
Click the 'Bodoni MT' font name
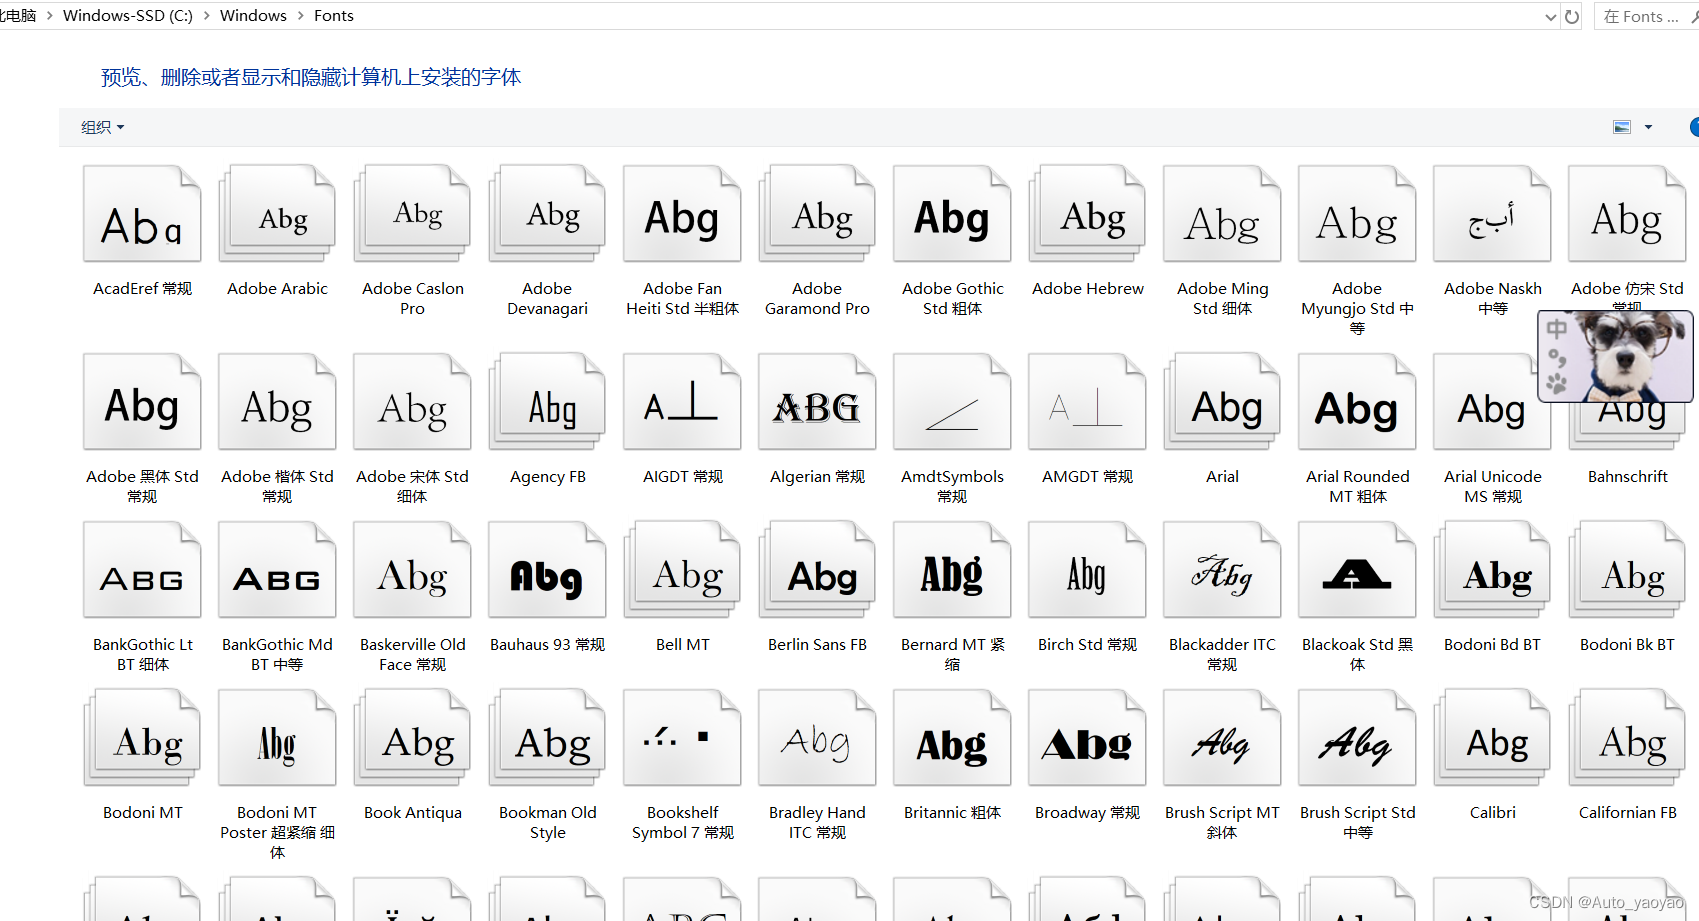click(142, 813)
